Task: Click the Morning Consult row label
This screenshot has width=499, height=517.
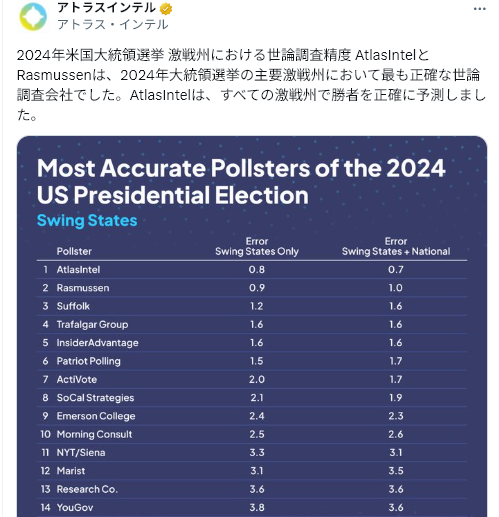Action: pyautogui.click(x=94, y=434)
